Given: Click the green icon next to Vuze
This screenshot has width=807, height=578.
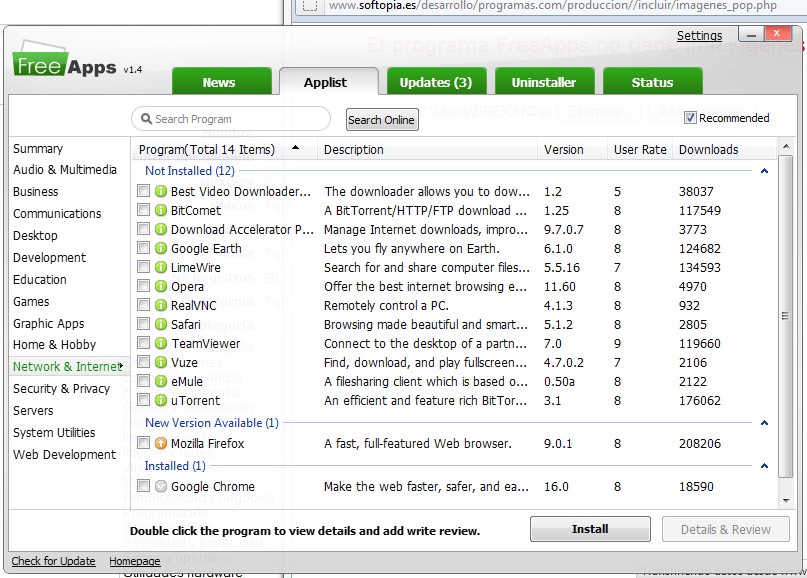Looking at the screenshot, I should click(x=161, y=362).
